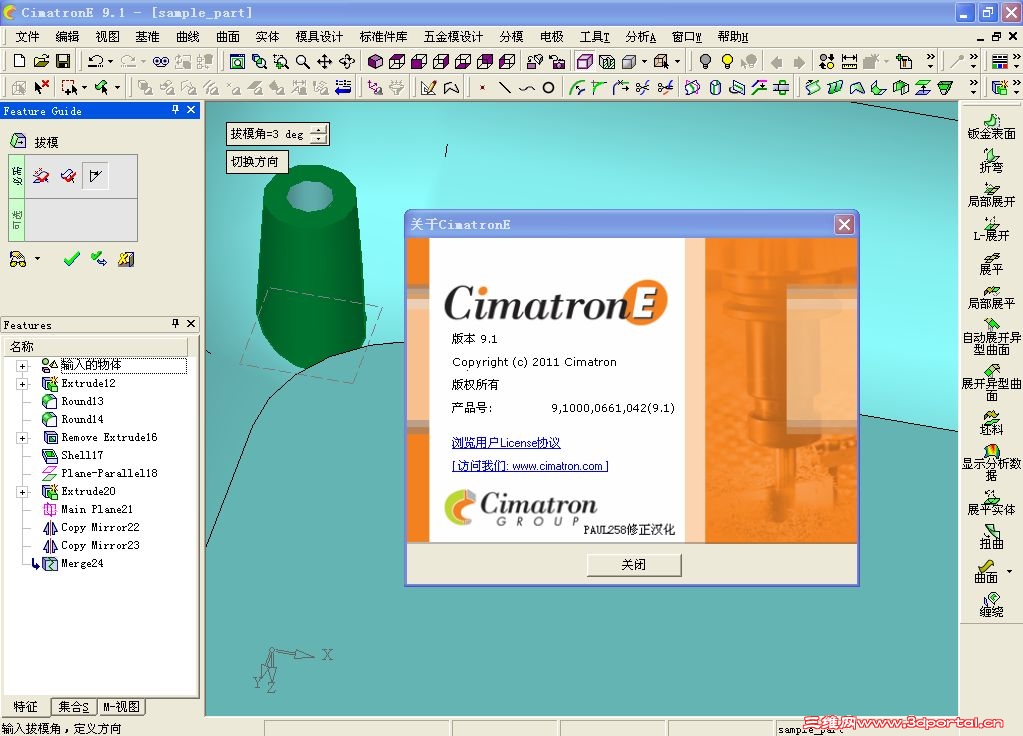Increase draft angle with up stepper arrow

319,130
